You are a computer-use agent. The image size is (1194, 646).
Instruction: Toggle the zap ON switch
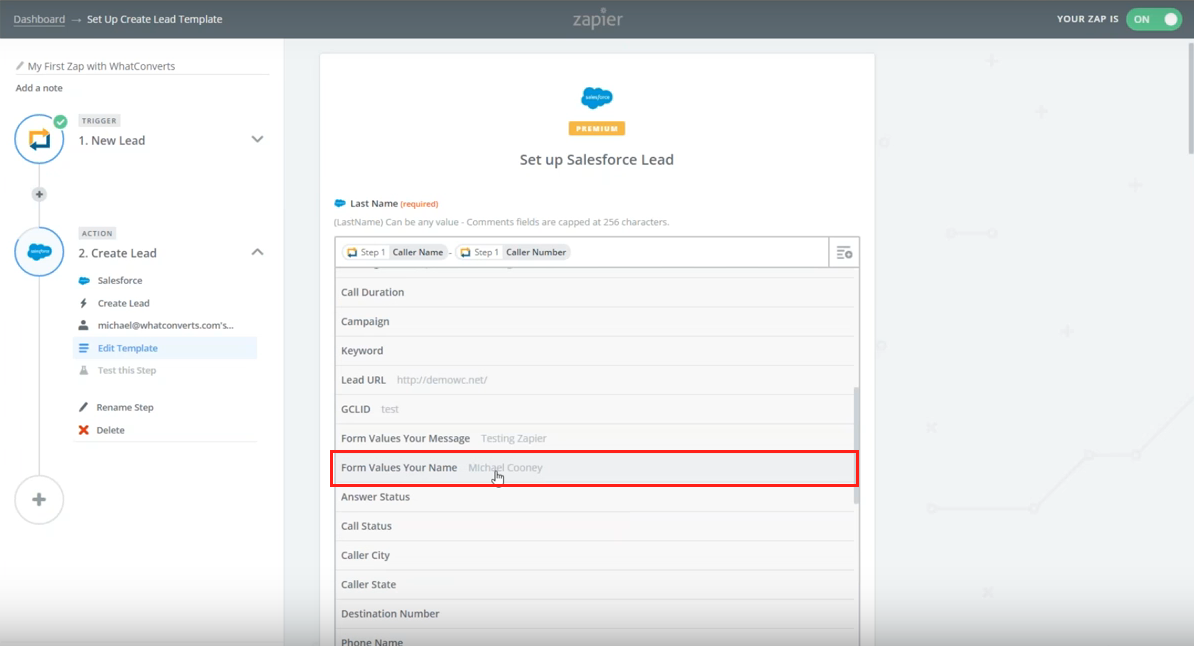point(1154,19)
